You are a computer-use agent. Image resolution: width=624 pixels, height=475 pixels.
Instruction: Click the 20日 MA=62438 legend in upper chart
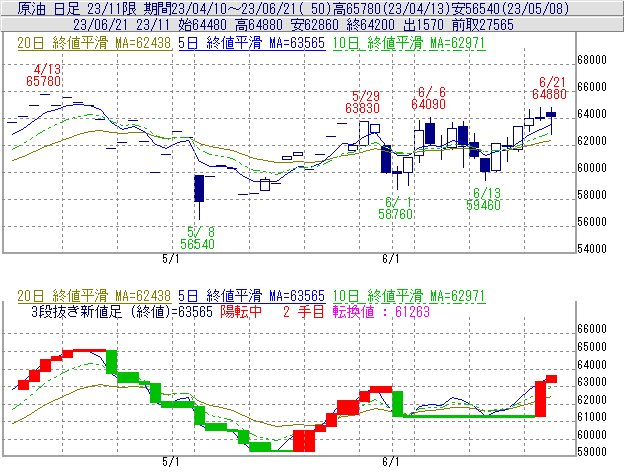pos(94,43)
